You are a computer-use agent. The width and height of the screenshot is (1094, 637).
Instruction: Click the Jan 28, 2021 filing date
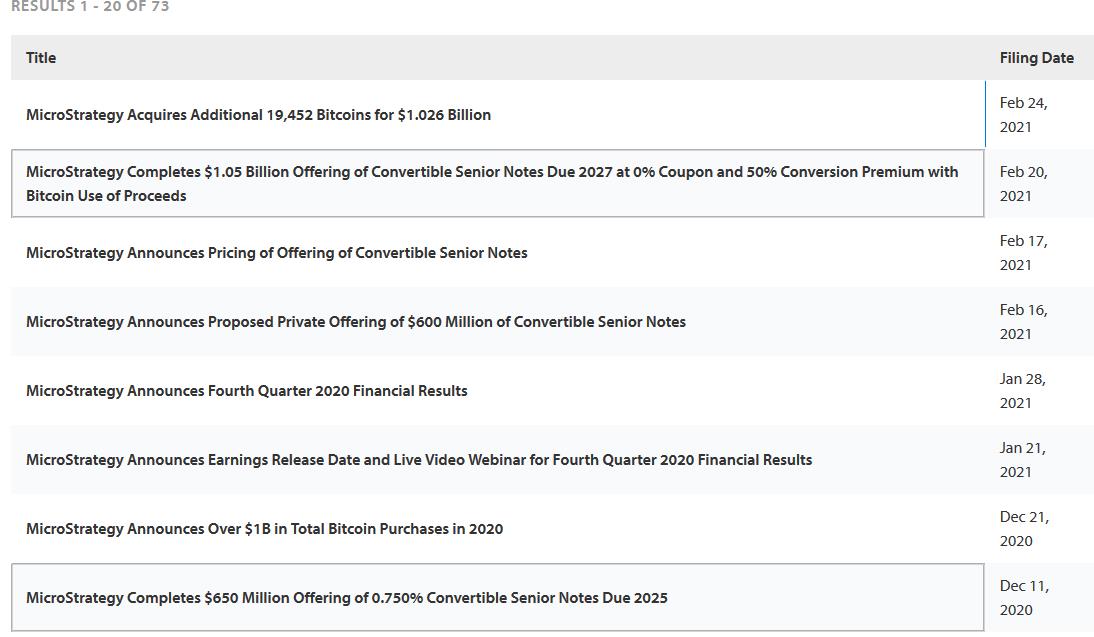tap(1022, 391)
